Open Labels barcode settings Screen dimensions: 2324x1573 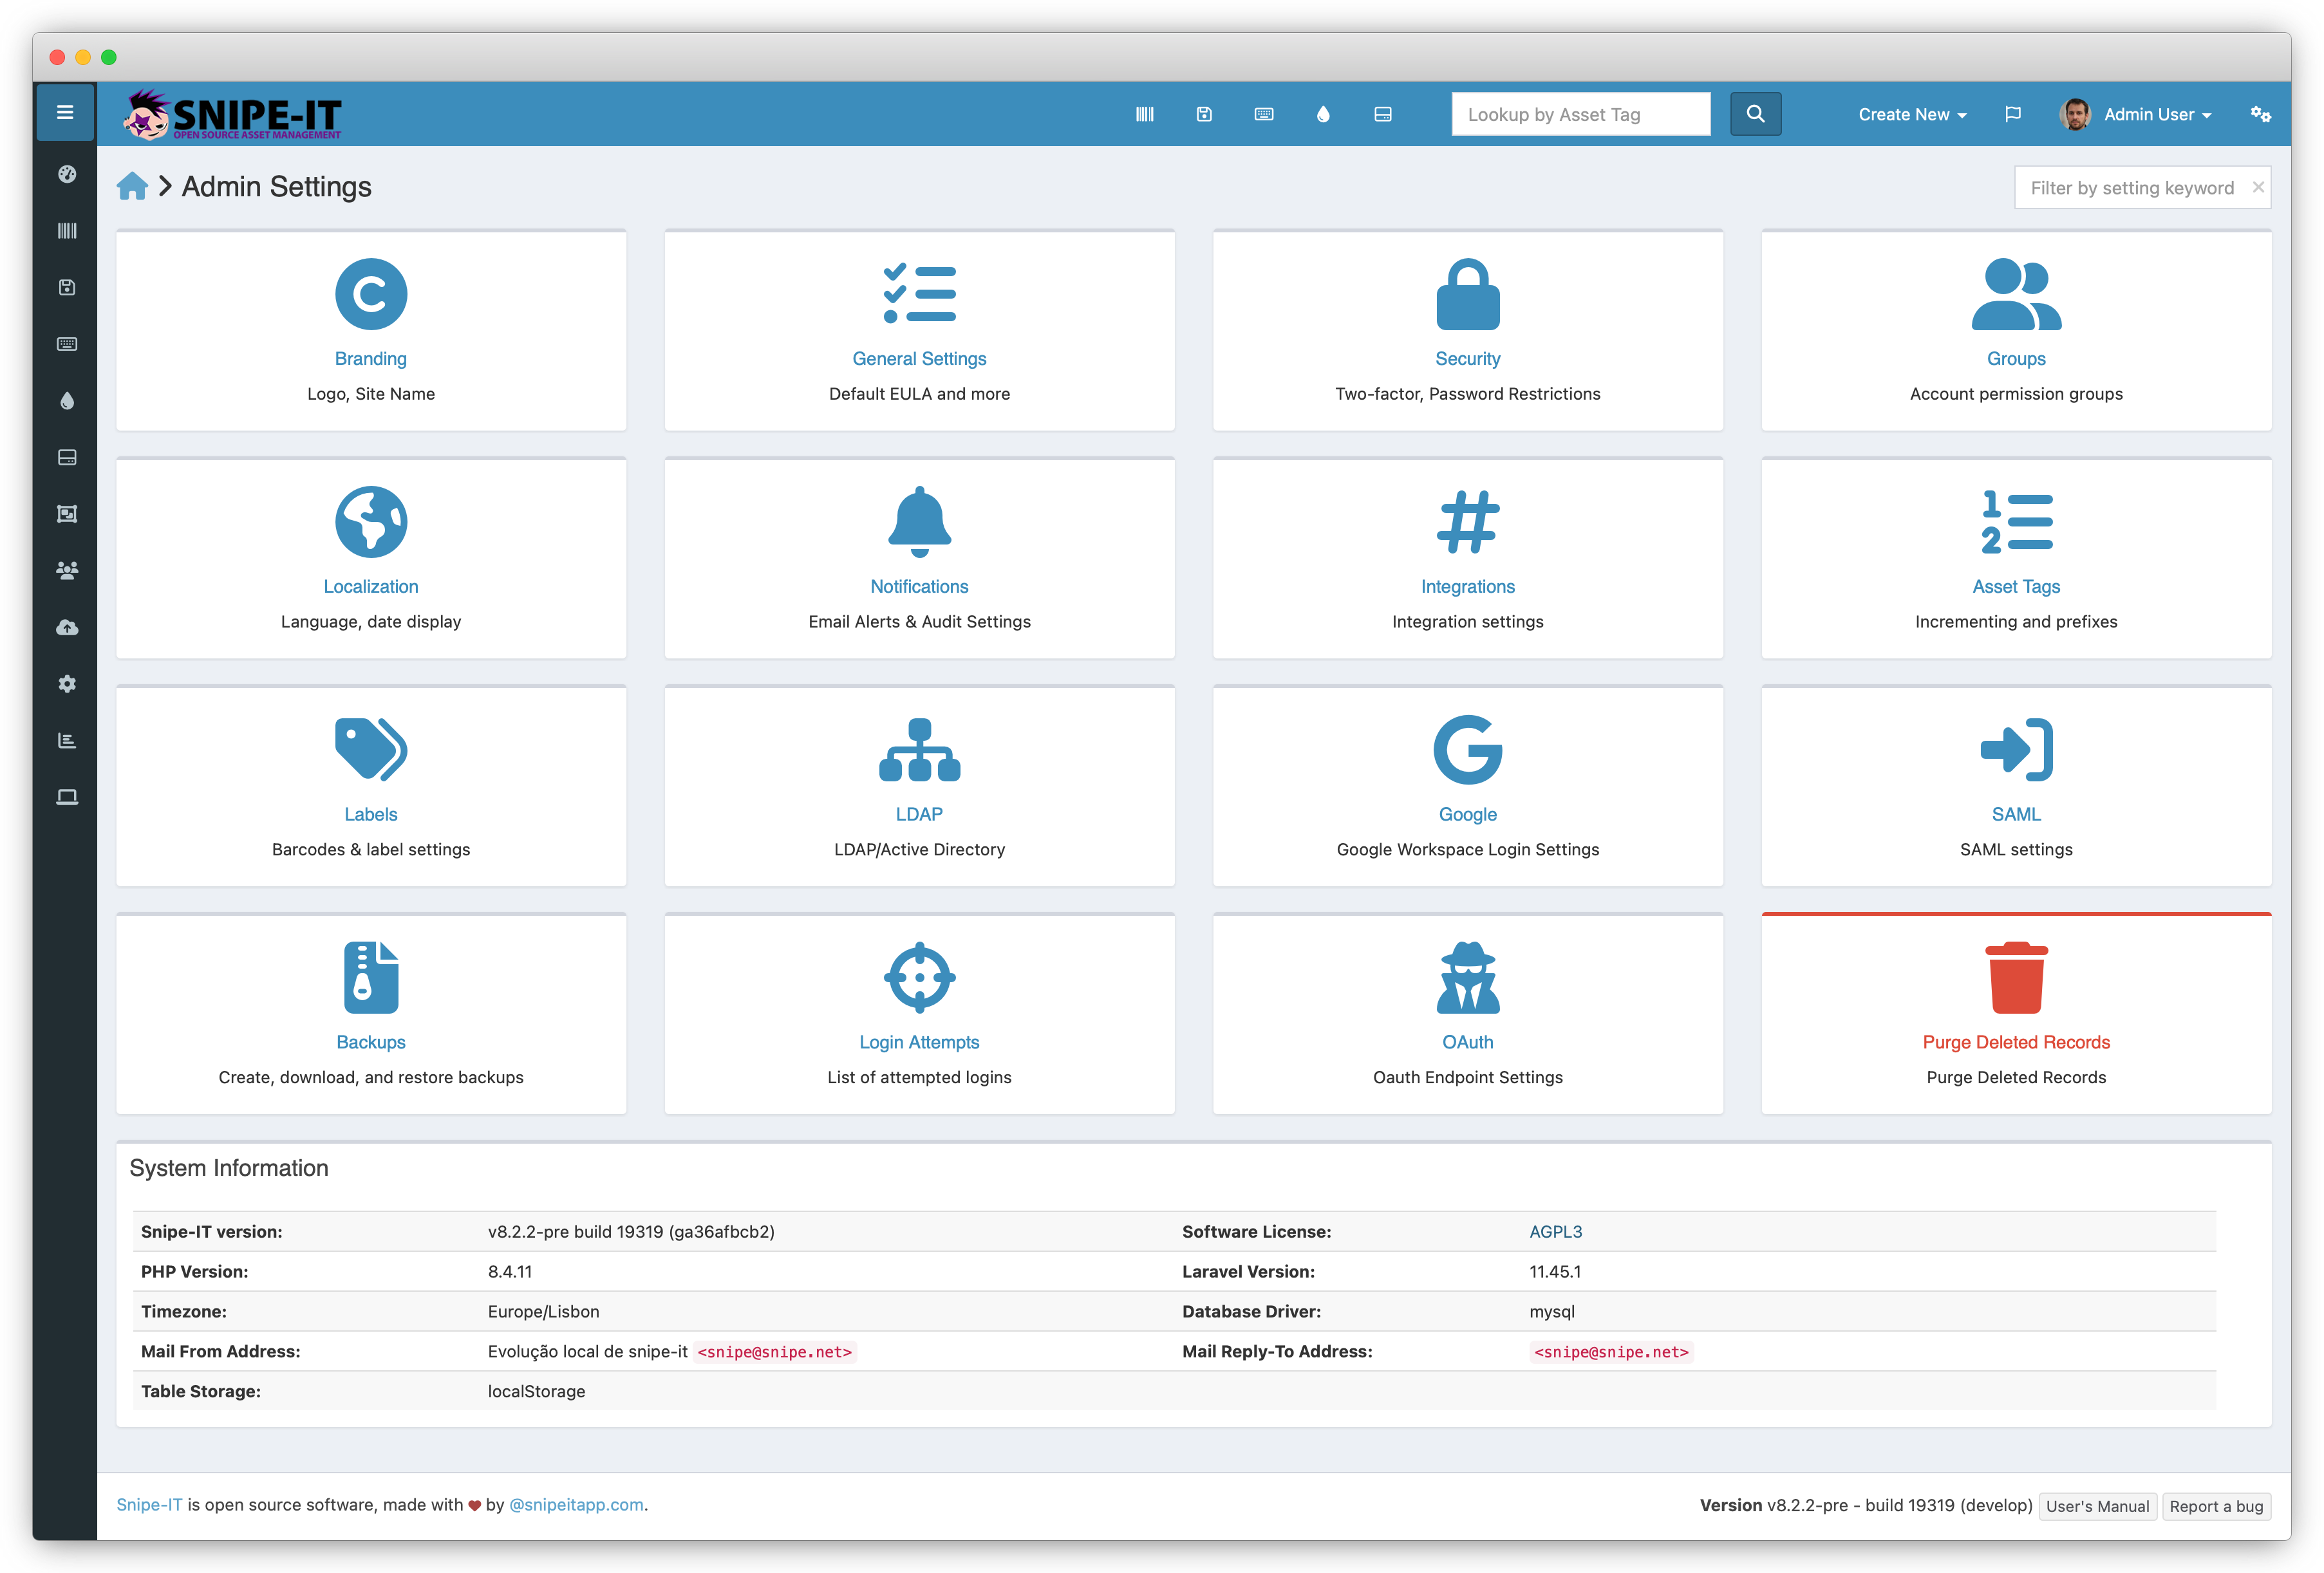point(371,787)
